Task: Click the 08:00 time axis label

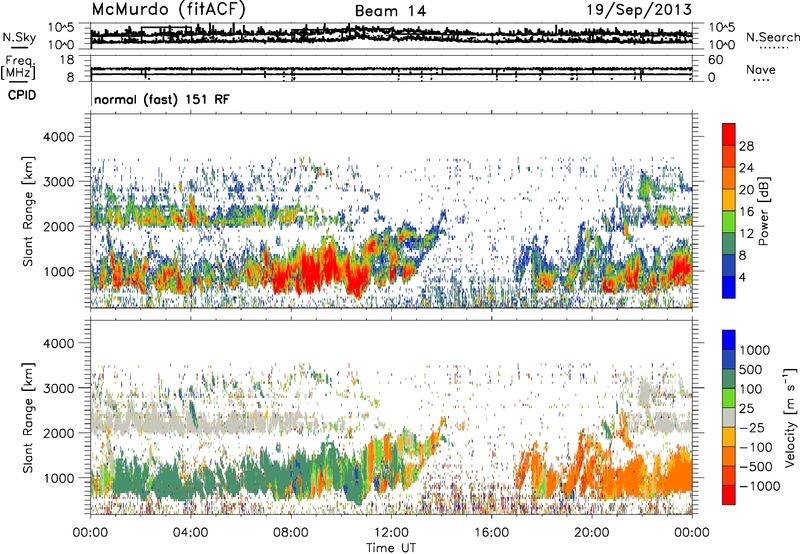Action: tap(291, 533)
